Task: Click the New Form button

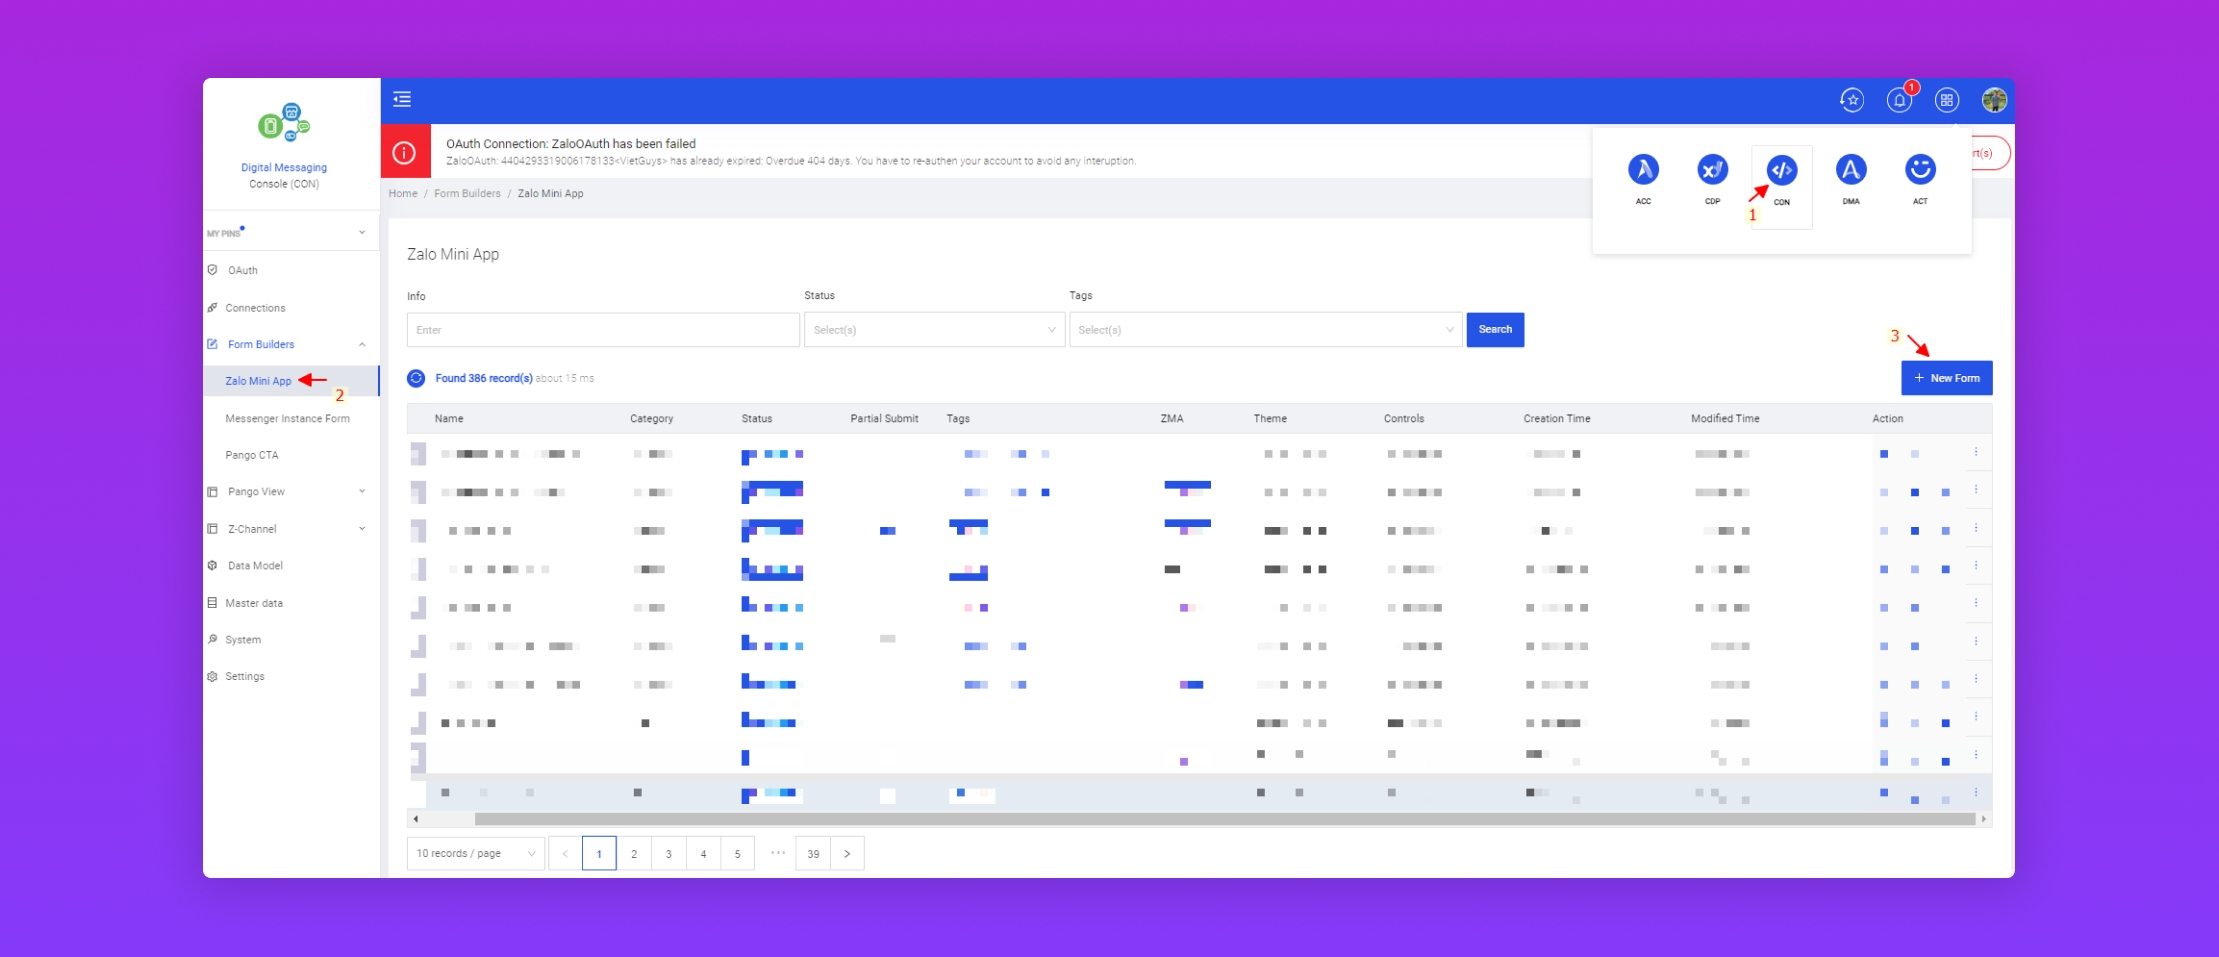Action: 1946,378
